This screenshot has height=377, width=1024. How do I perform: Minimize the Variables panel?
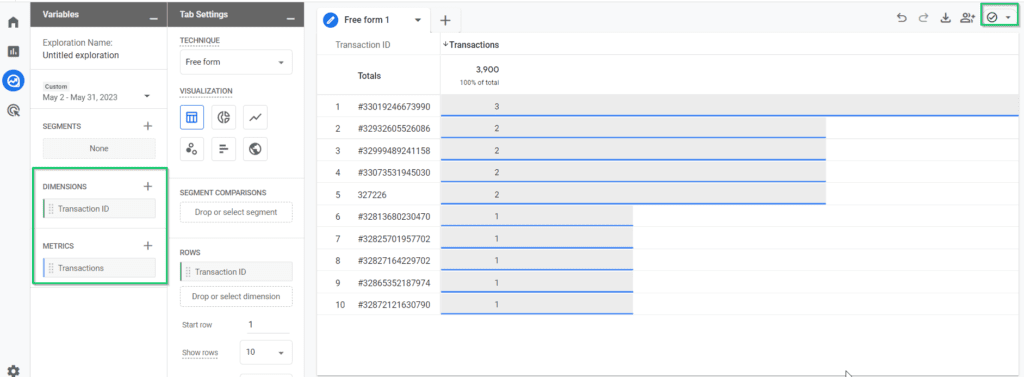(x=153, y=18)
